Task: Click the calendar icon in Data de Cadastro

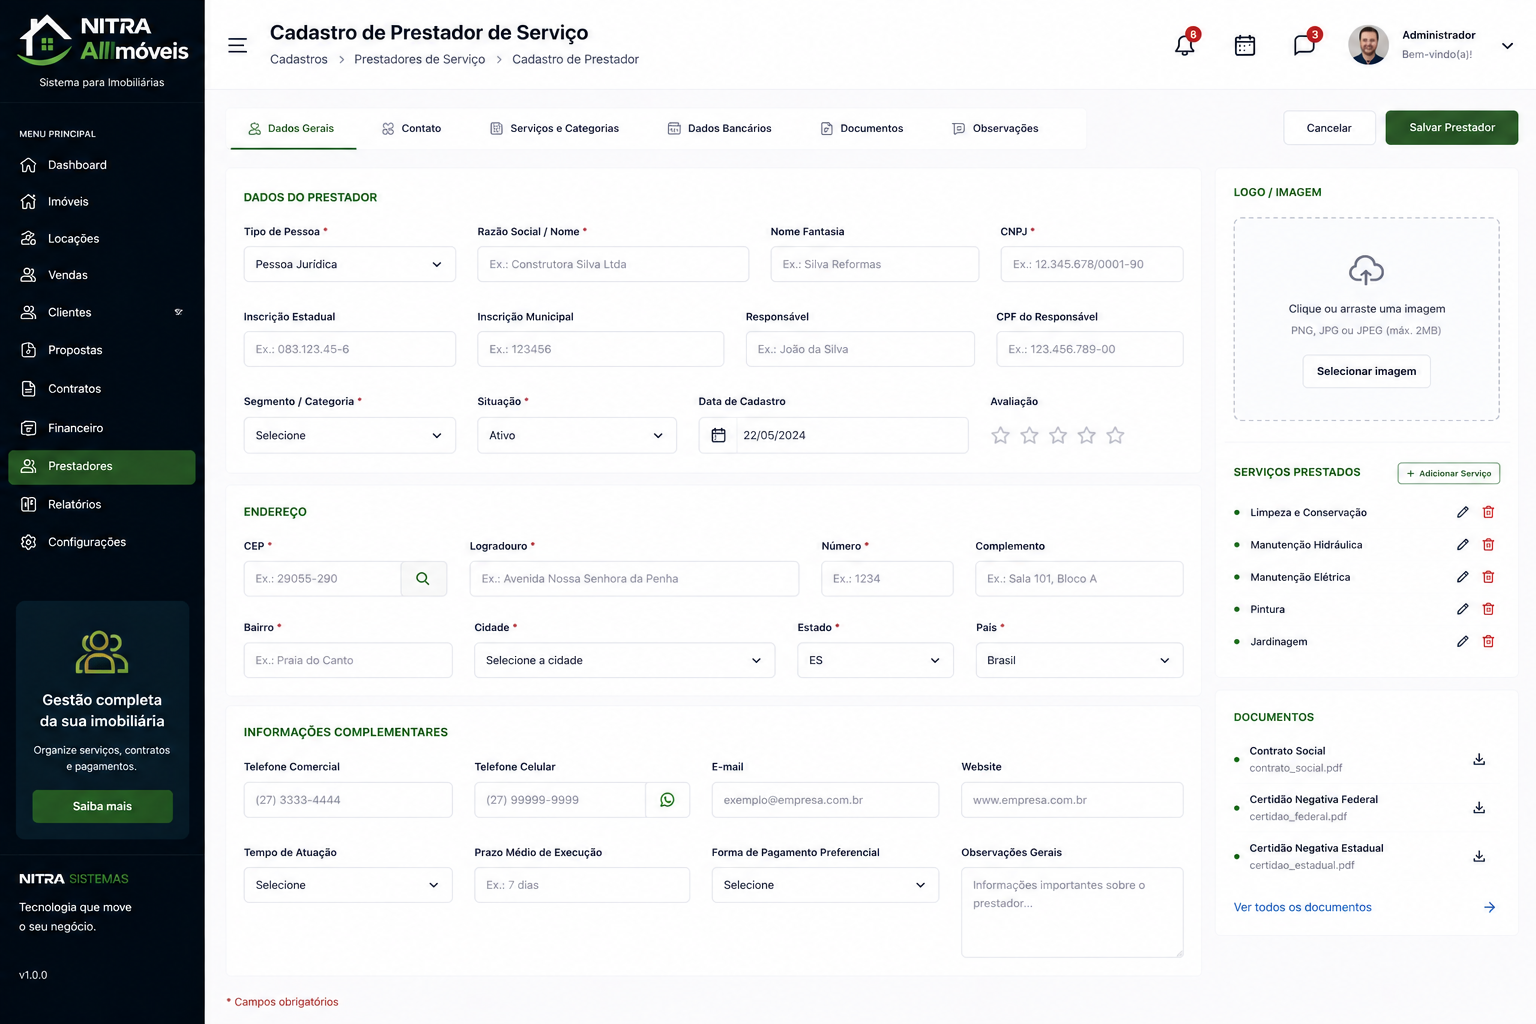Action: point(718,435)
